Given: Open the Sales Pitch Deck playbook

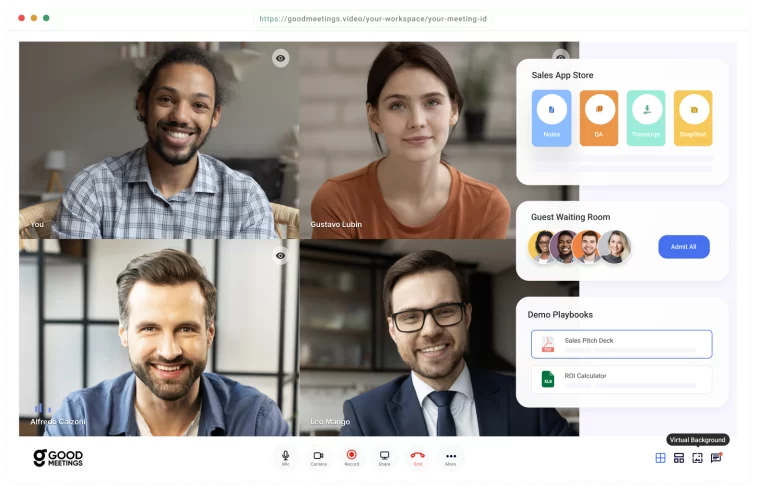Looking at the screenshot, I should 621,344.
